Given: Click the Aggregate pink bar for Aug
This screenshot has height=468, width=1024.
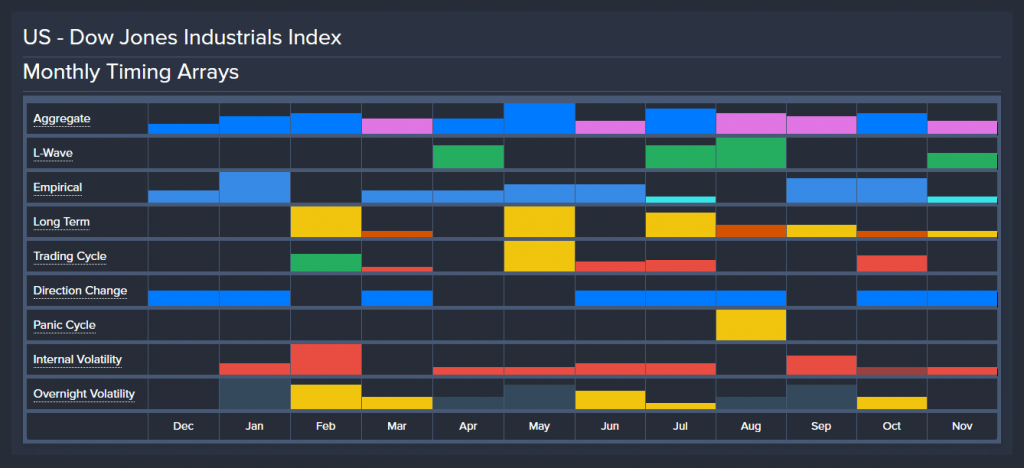Looking at the screenshot, I should [751, 123].
